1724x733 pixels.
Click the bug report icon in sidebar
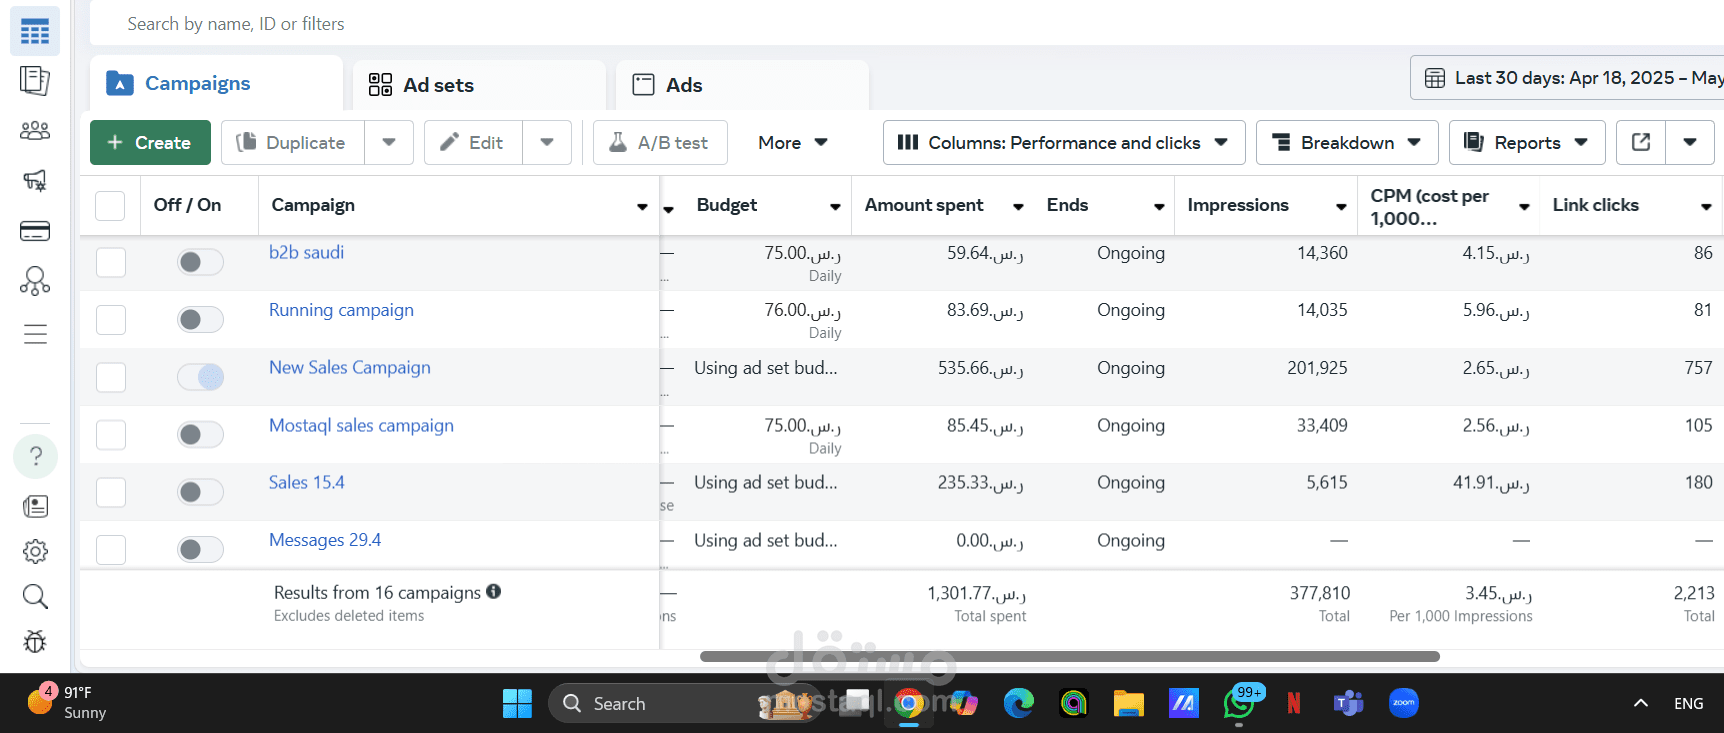click(x=35, y=642)
